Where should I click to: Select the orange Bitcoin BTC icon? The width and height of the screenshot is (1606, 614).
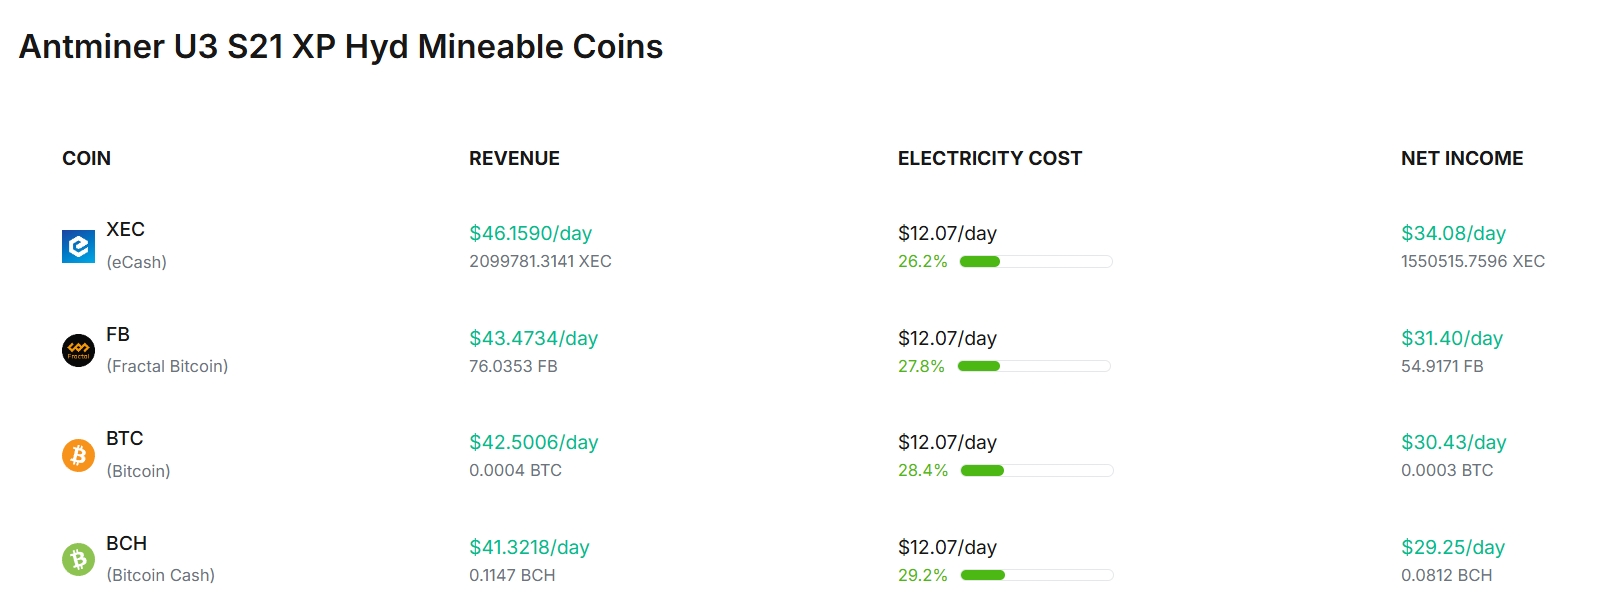(78, 455)
